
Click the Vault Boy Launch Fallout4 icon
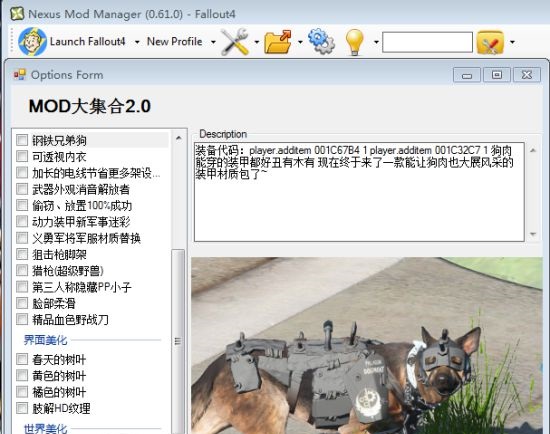[x=32, y=42]
